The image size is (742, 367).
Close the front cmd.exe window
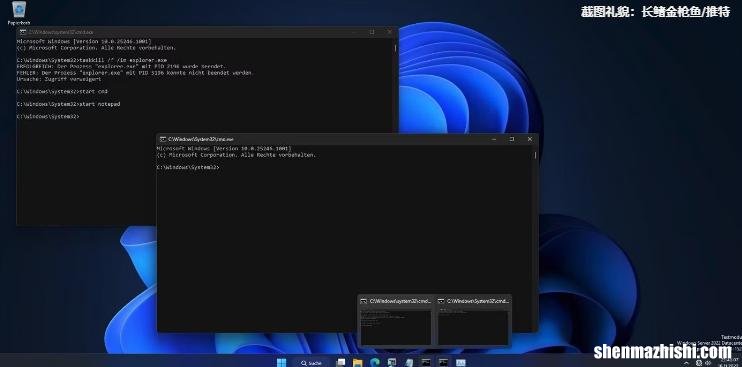click(530, 139)
